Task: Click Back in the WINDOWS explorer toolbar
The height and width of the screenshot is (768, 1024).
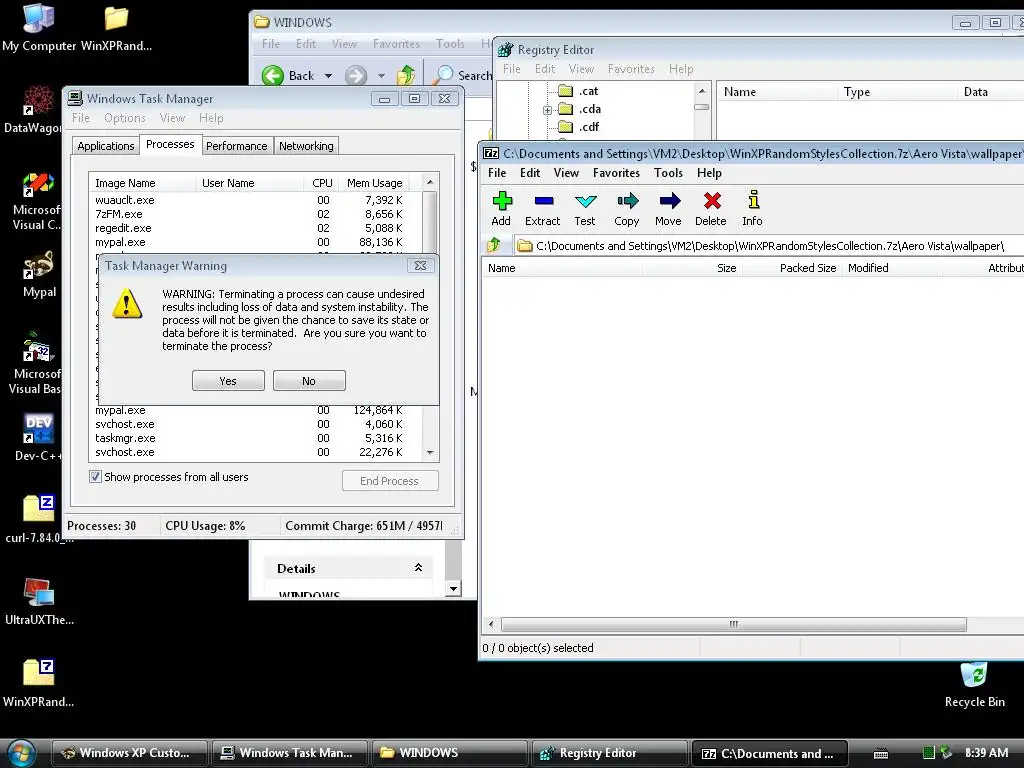Action: (289, 76)
